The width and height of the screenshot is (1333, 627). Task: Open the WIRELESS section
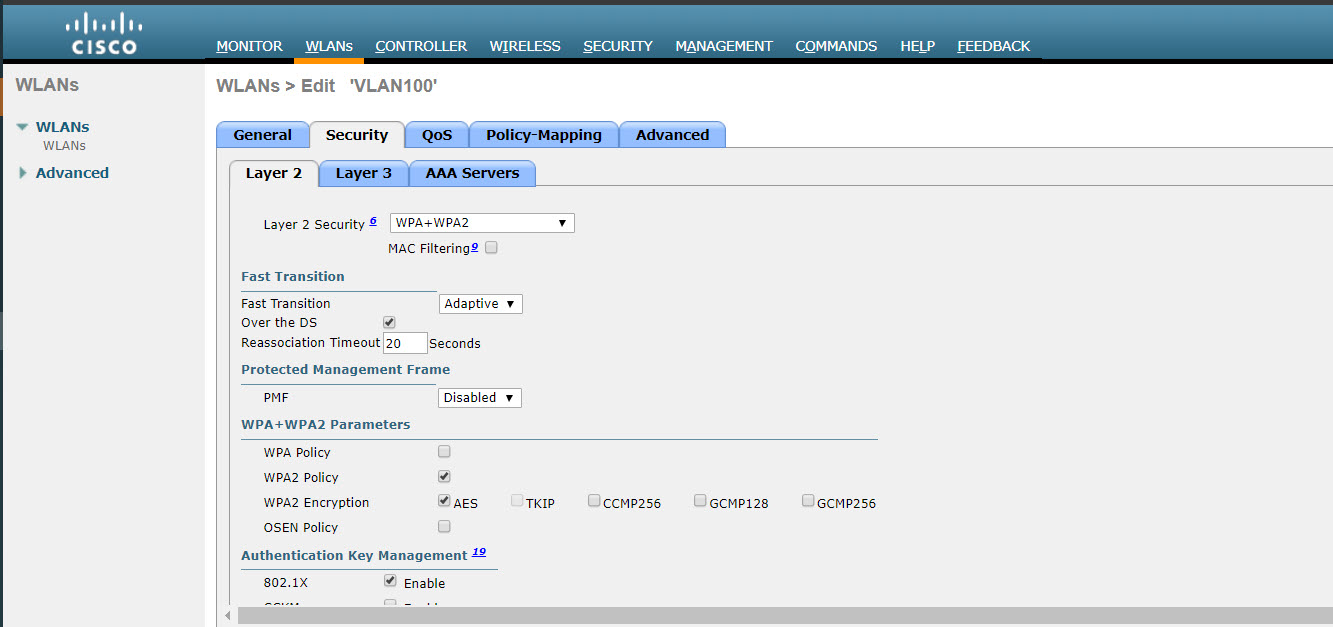click(x=524, y=46)
